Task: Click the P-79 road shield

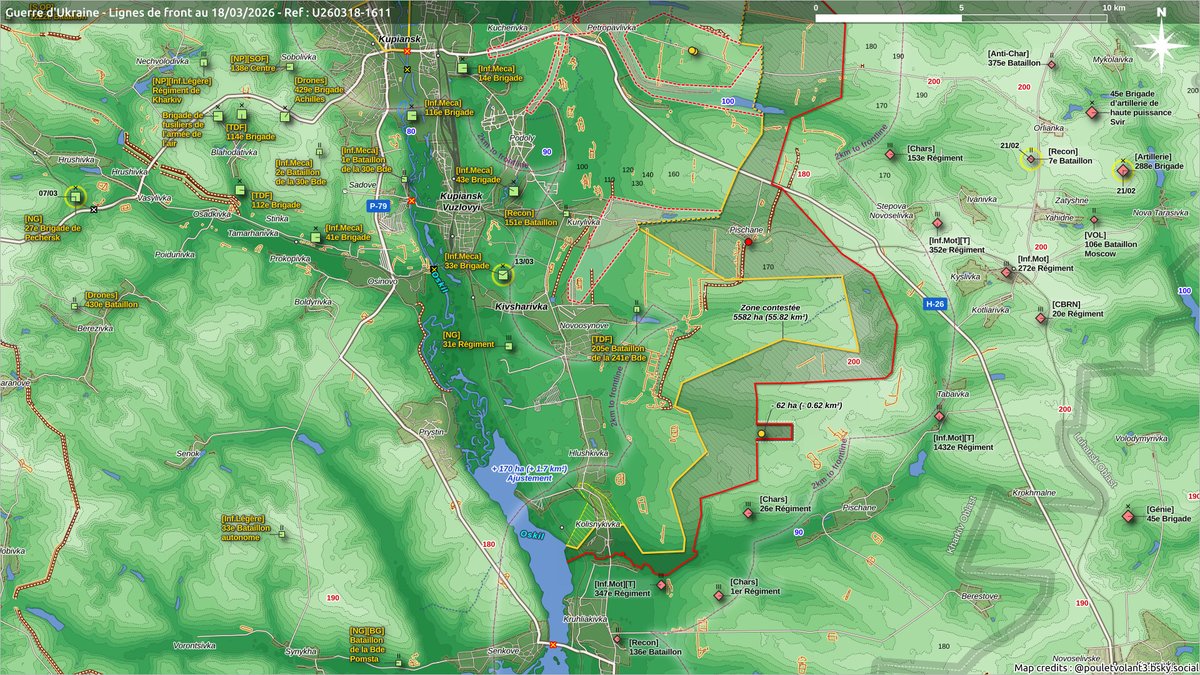Action: pos(377,205)
